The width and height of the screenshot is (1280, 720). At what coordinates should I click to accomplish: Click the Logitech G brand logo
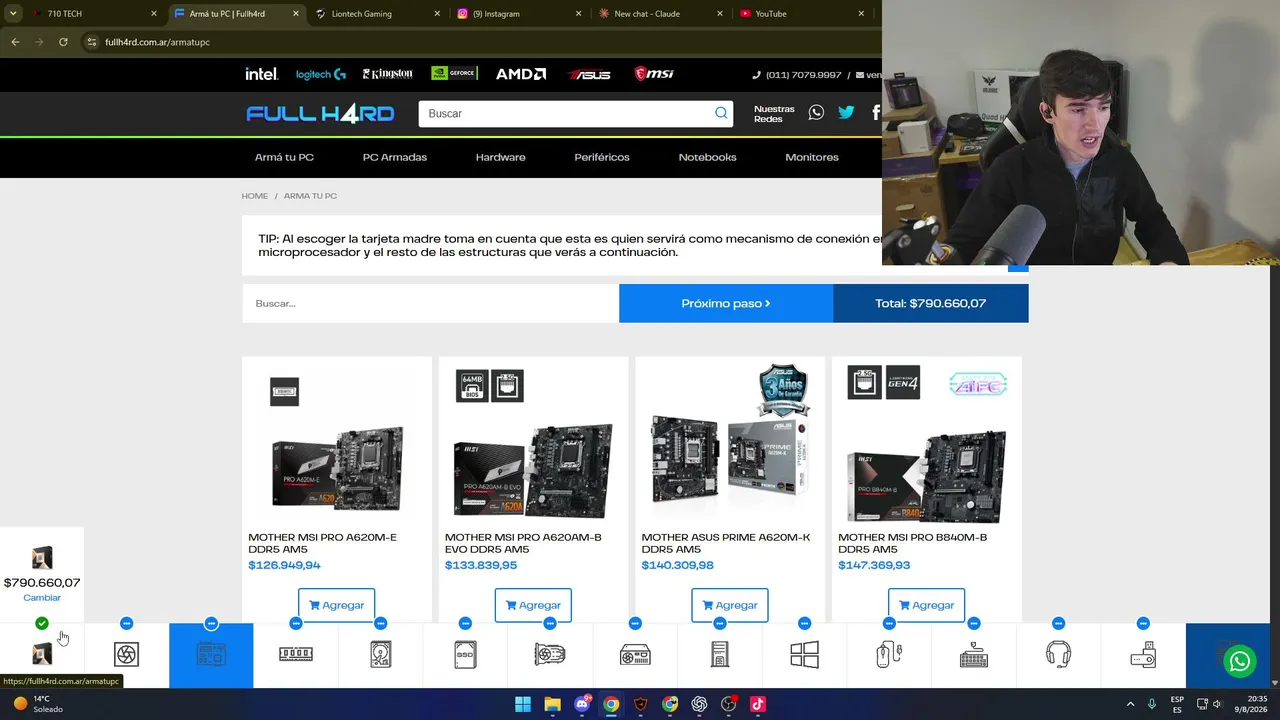pos(321,74)
